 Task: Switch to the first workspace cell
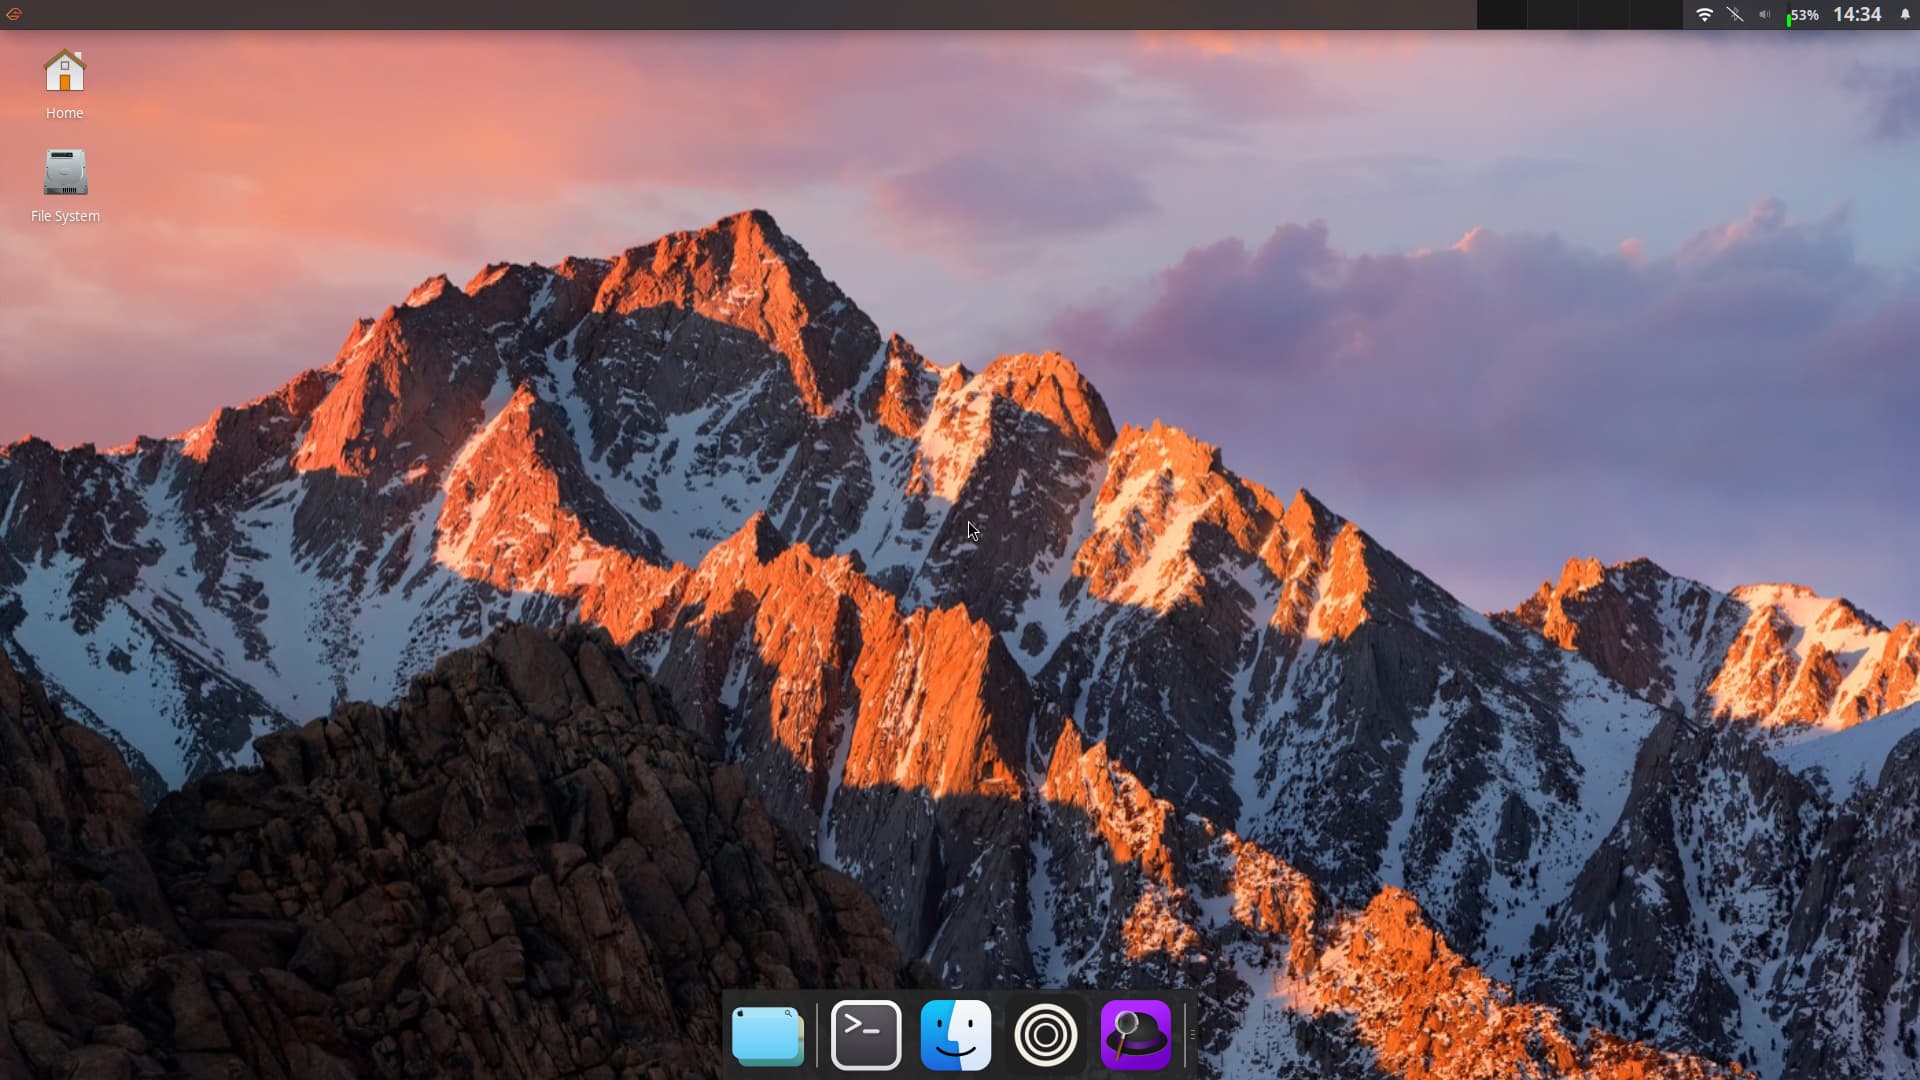coord(1503,15)
